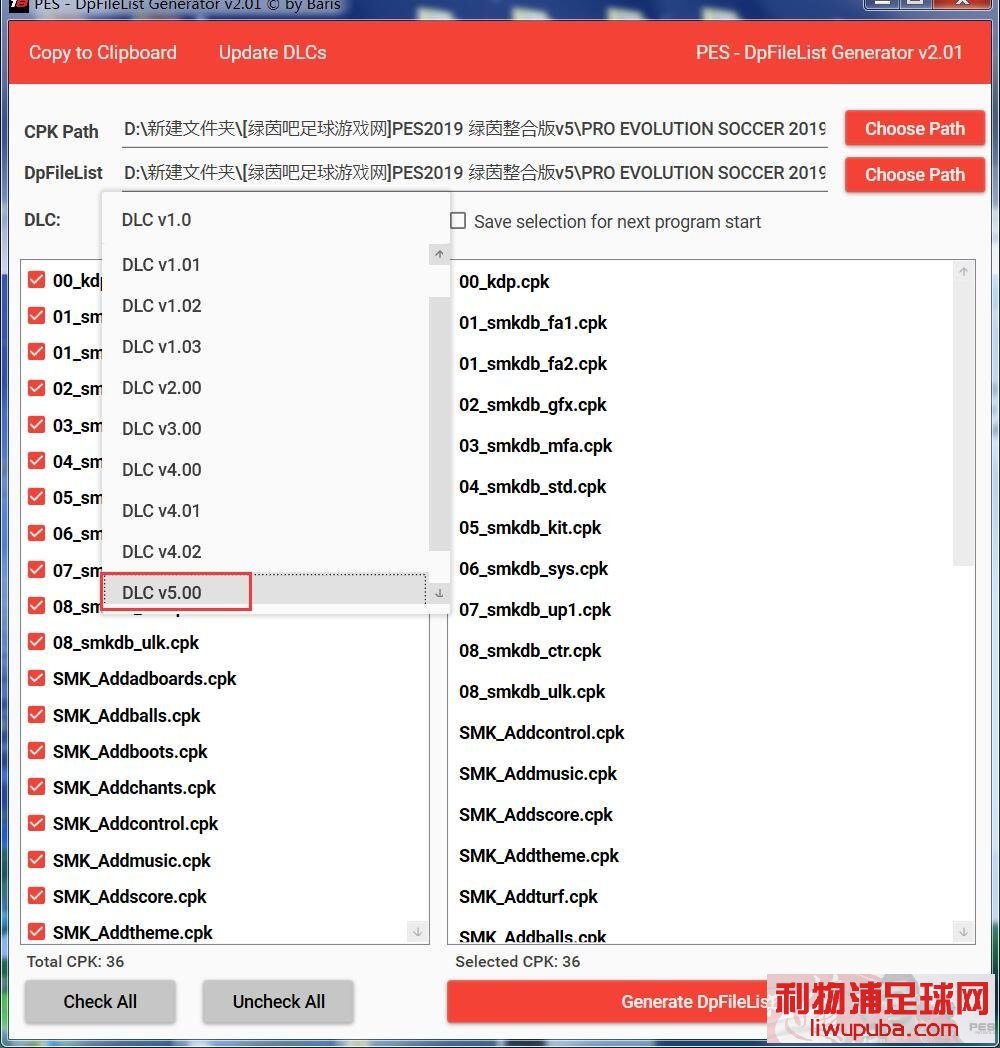Click Copy to Clipboard

pyautogui.click(x=103, y=52)
